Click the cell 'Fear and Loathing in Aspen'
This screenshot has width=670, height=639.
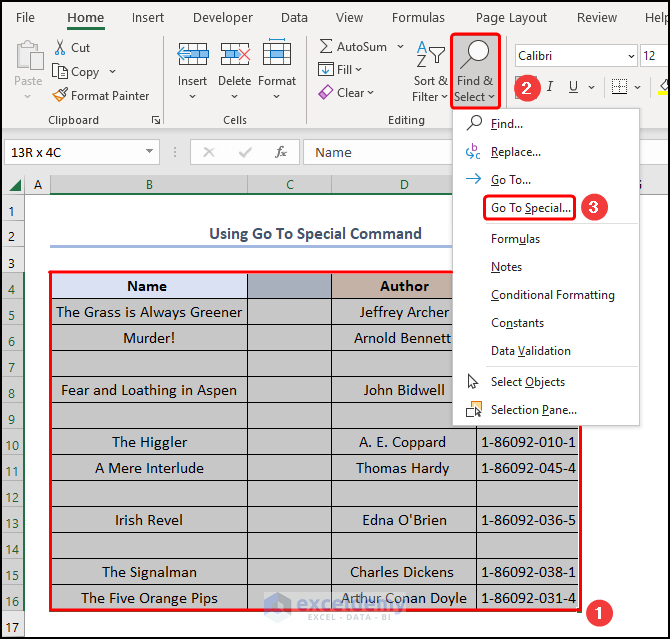(149, 390)
